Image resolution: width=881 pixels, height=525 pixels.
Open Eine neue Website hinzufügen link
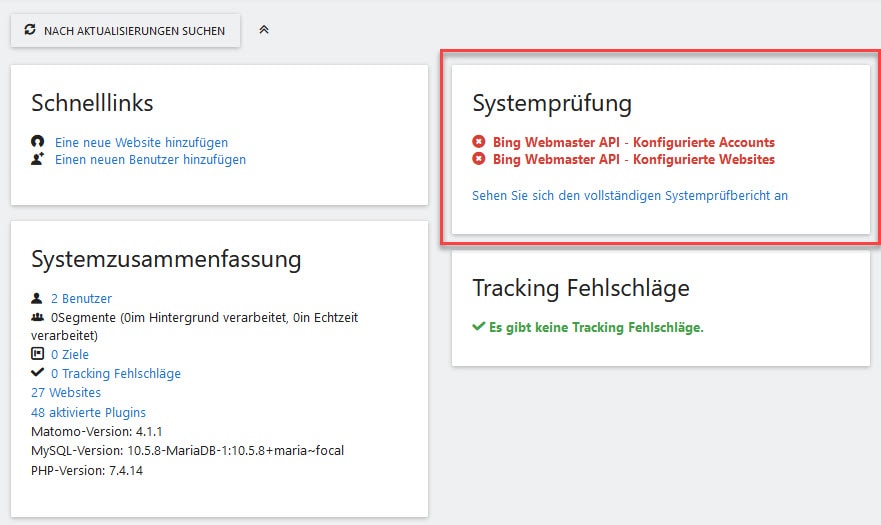pyautogui.click(x=141, y=142)
